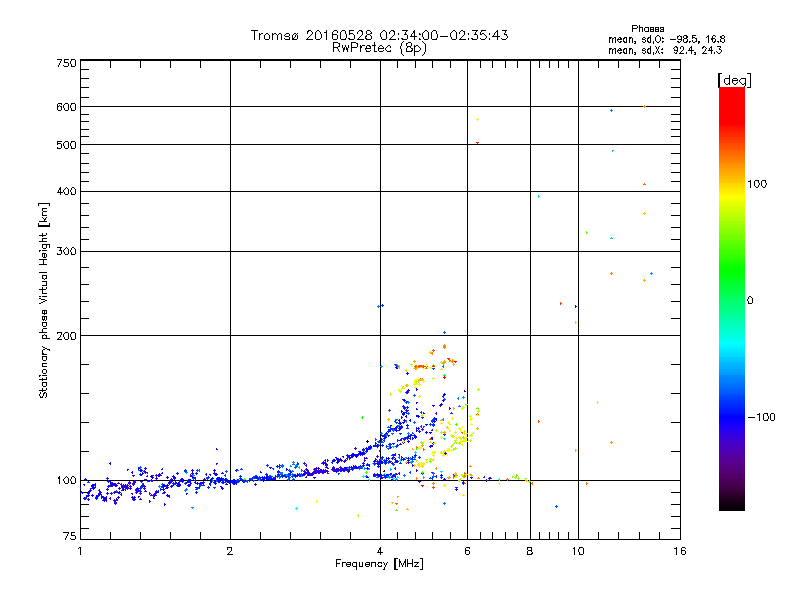Click the "Stationary phase Virtual Height [km]" axis title

(x=43, y=301)
